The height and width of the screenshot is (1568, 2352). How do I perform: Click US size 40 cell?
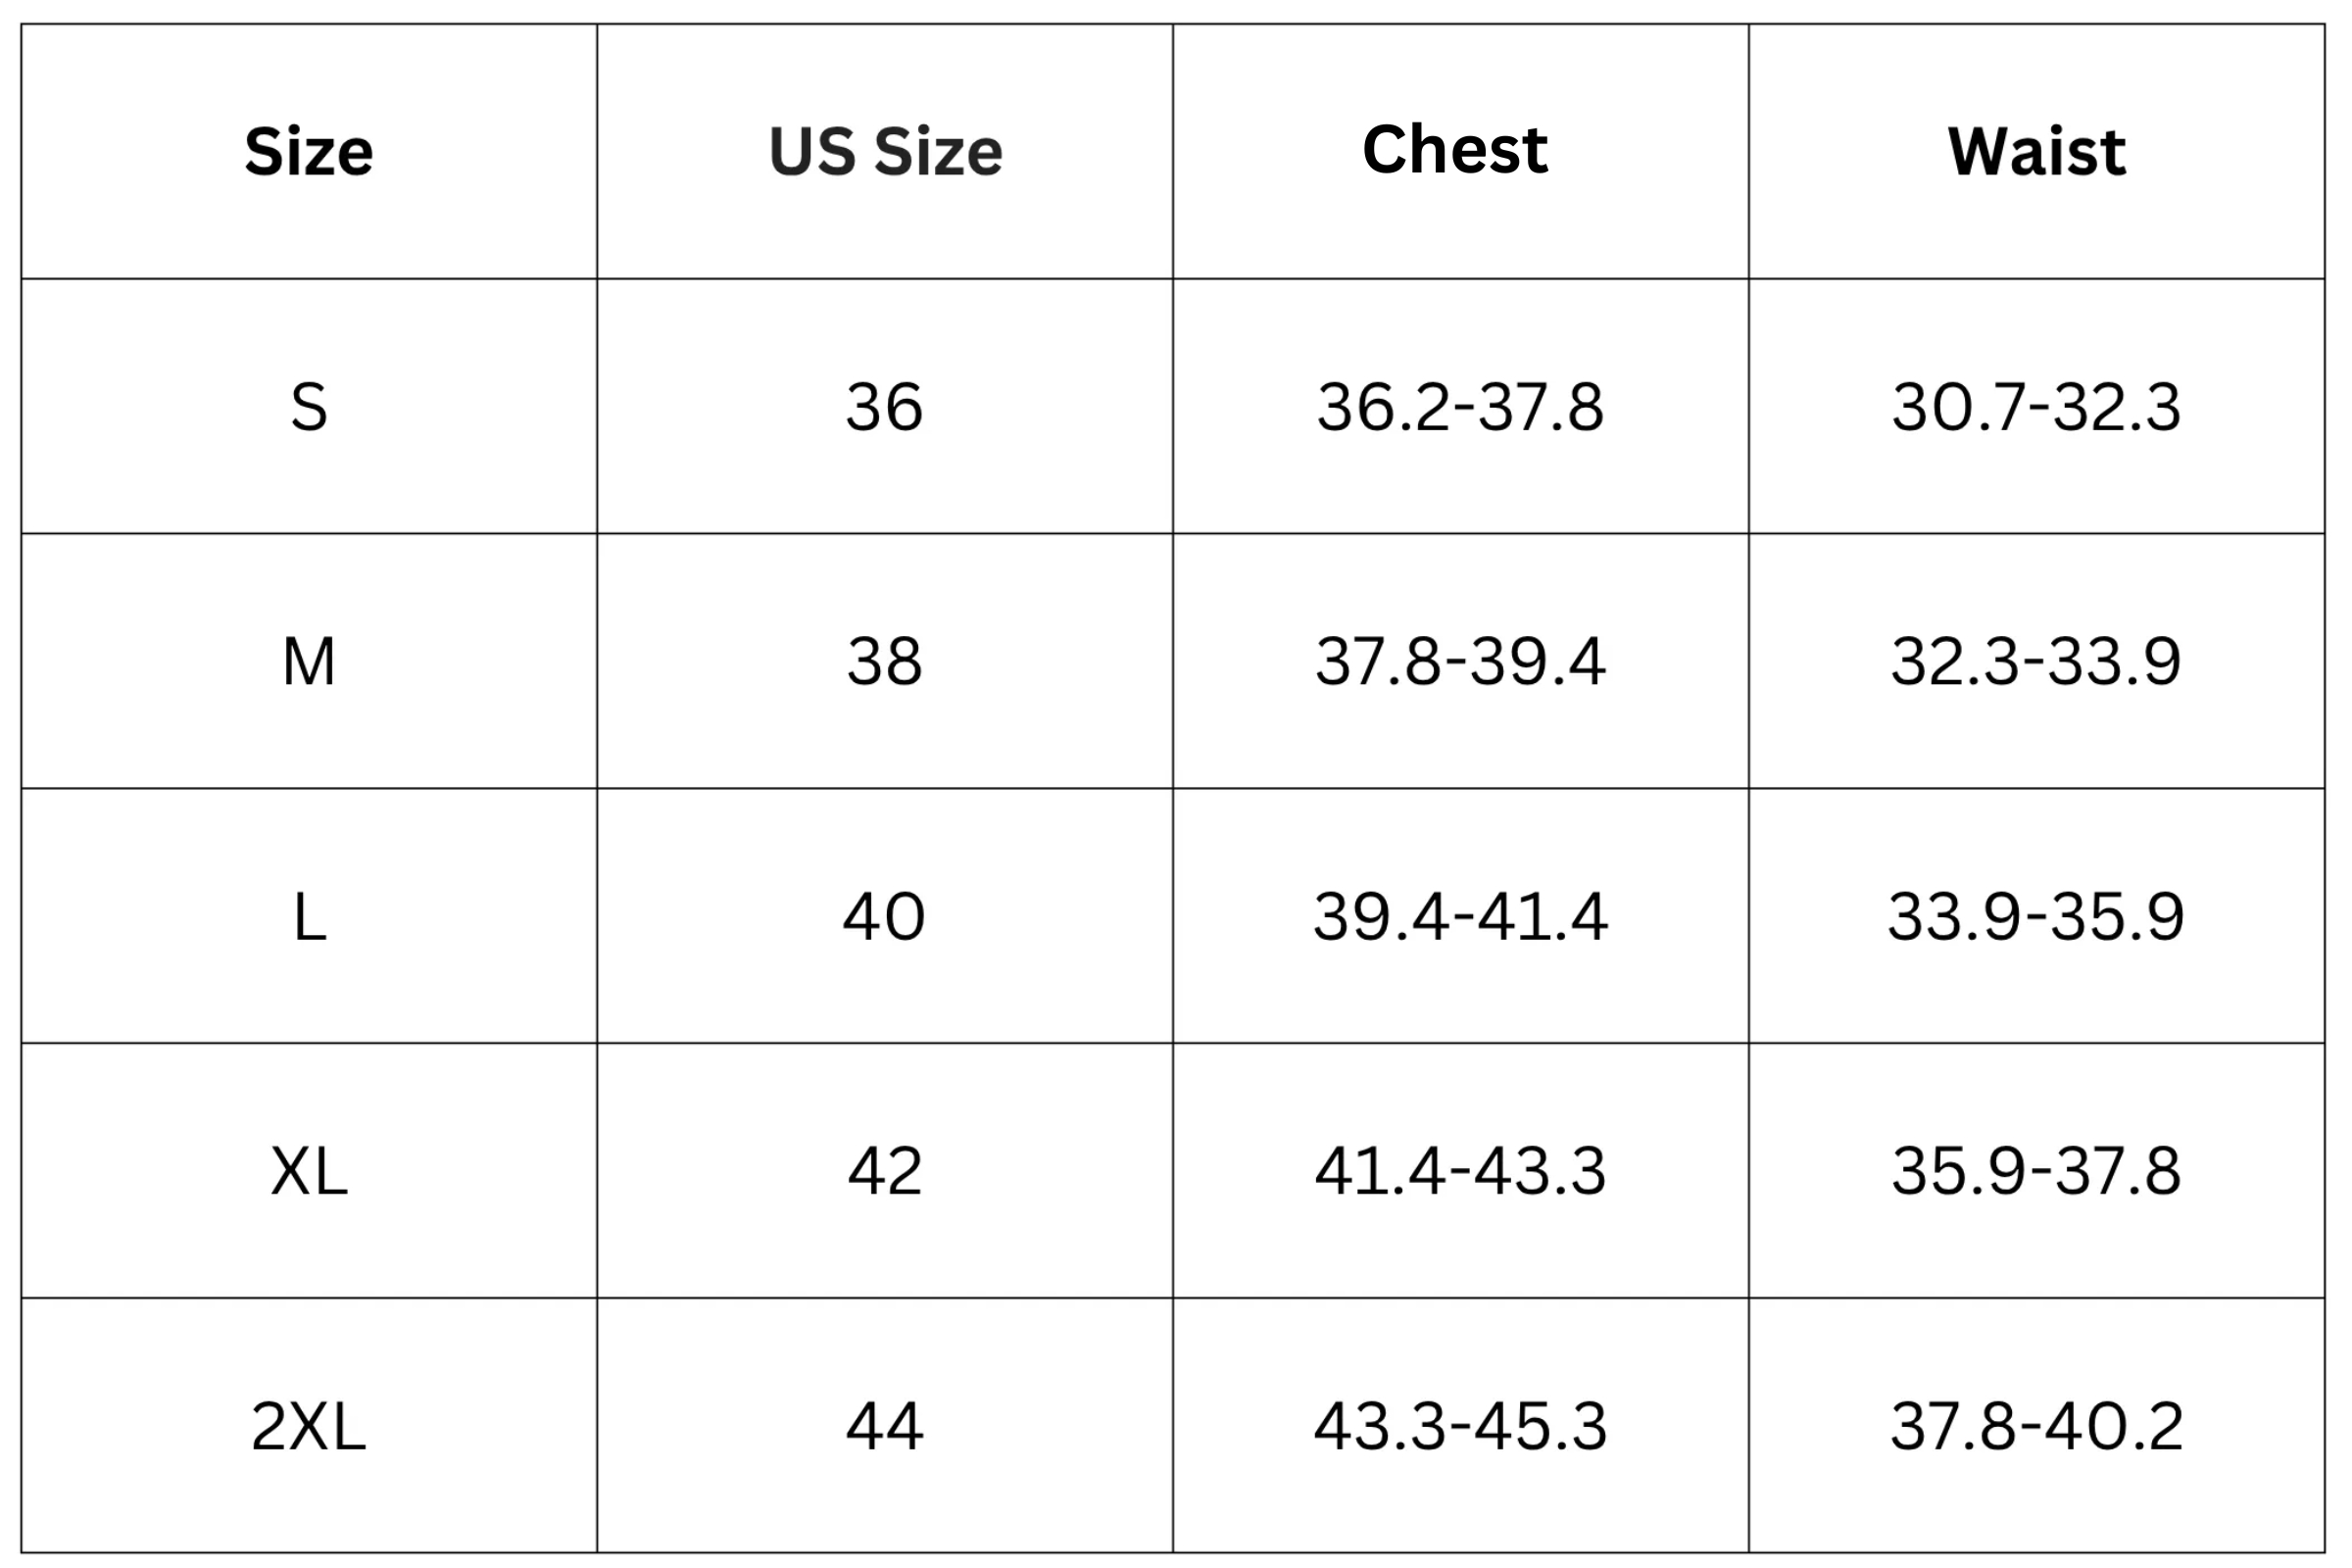pyautogui.click(x=885, y=917)
